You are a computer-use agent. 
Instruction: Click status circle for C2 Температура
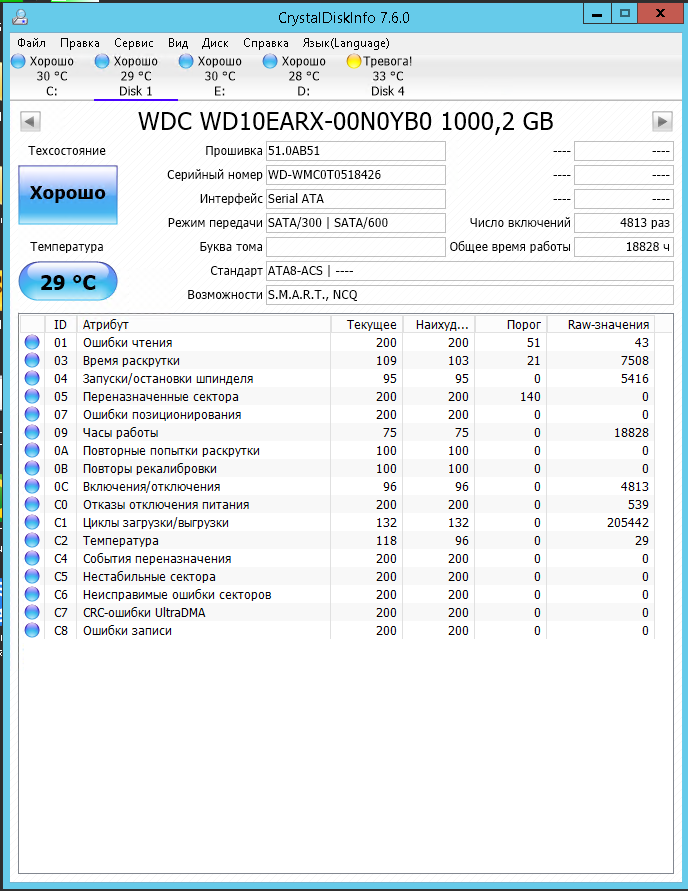click(x=32, y=540)
